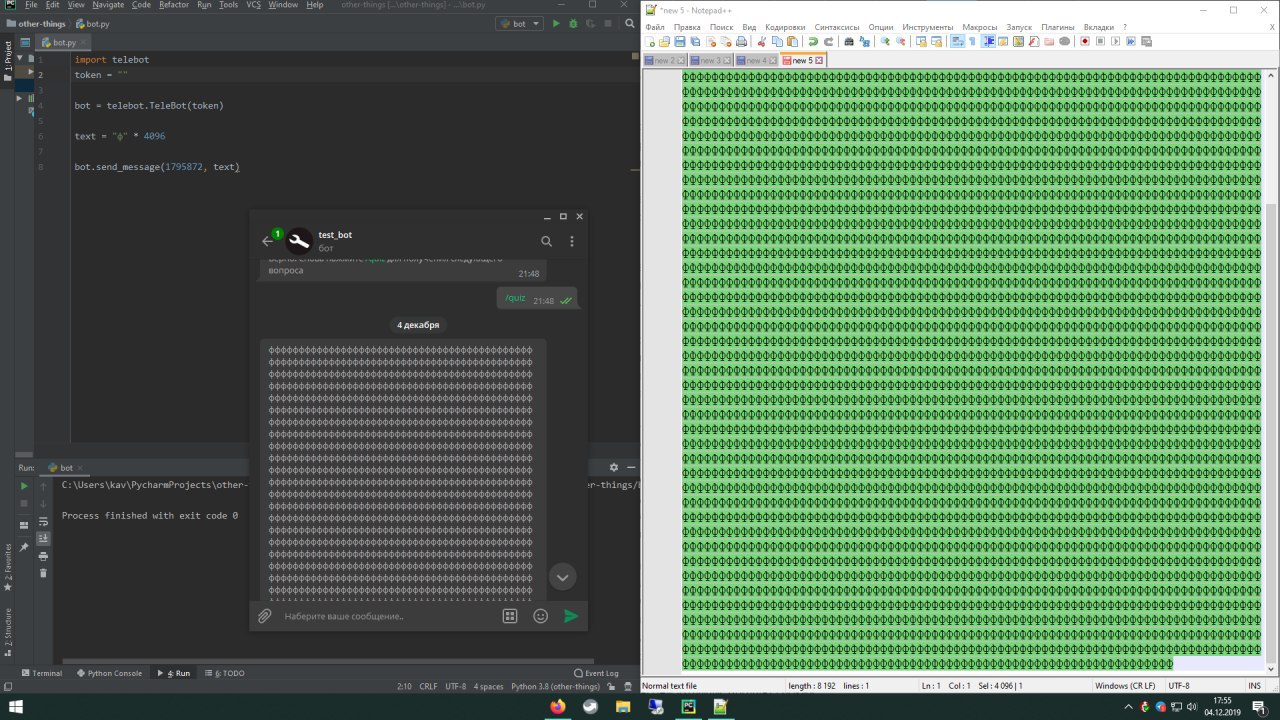Viewport: 1280px width, 720px height.
Task: Toggle word wrap in Notepad++ toolbar
Action: point(957,42)
